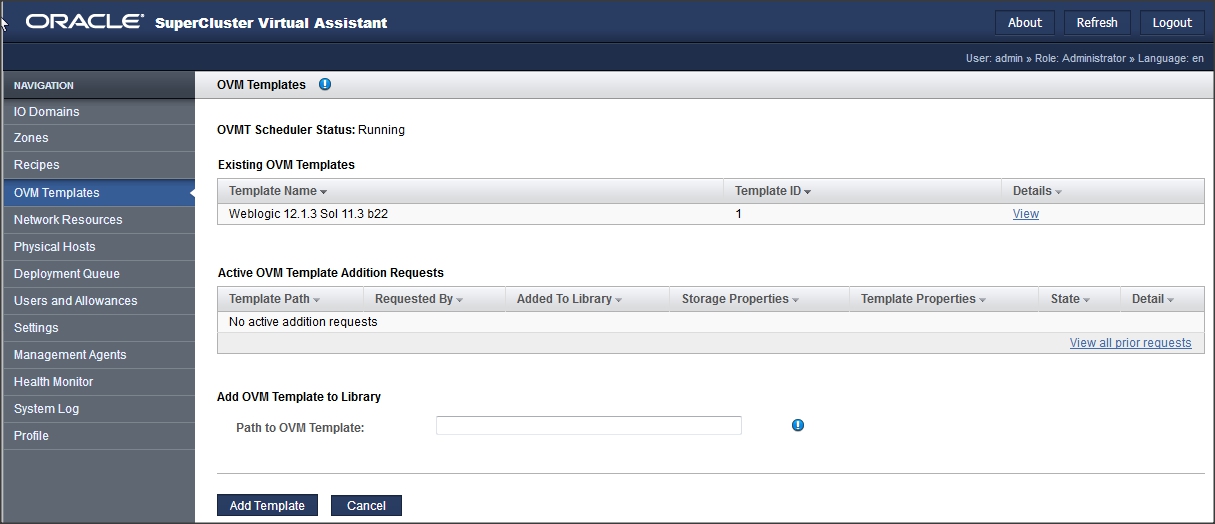
Task: Click the No active addition requests text
Action: (303, 322)
